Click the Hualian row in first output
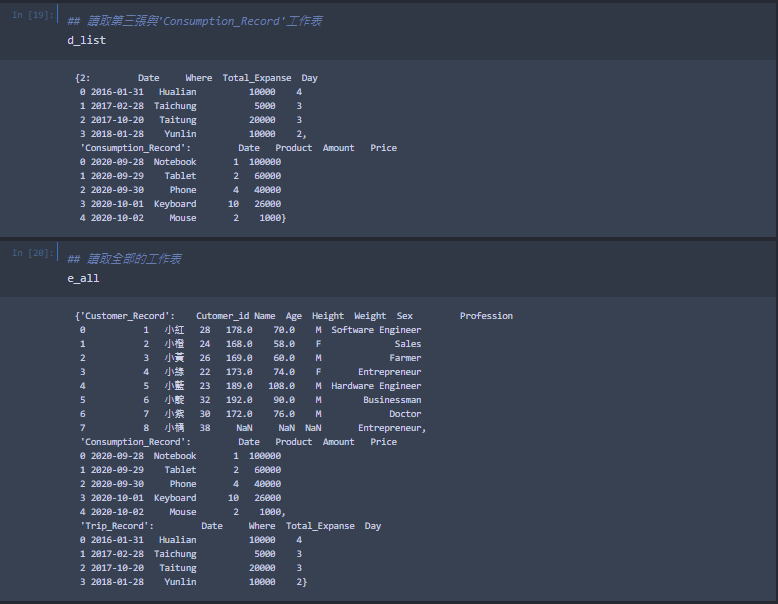 (191, 92)
